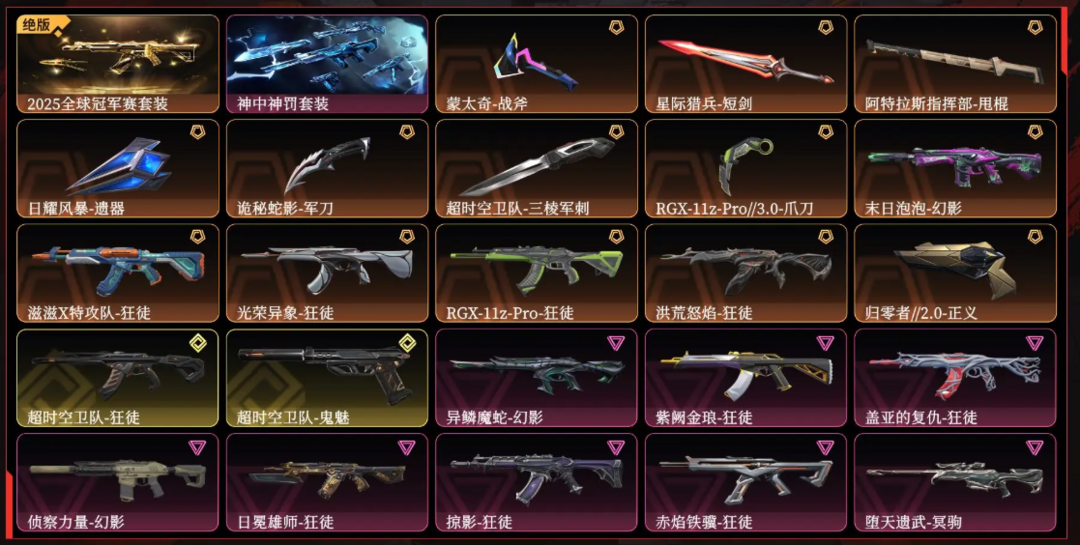Select the 紫阙金琅-狂徒 skin card
The image size is (1080, 545).
click(746, 378)
